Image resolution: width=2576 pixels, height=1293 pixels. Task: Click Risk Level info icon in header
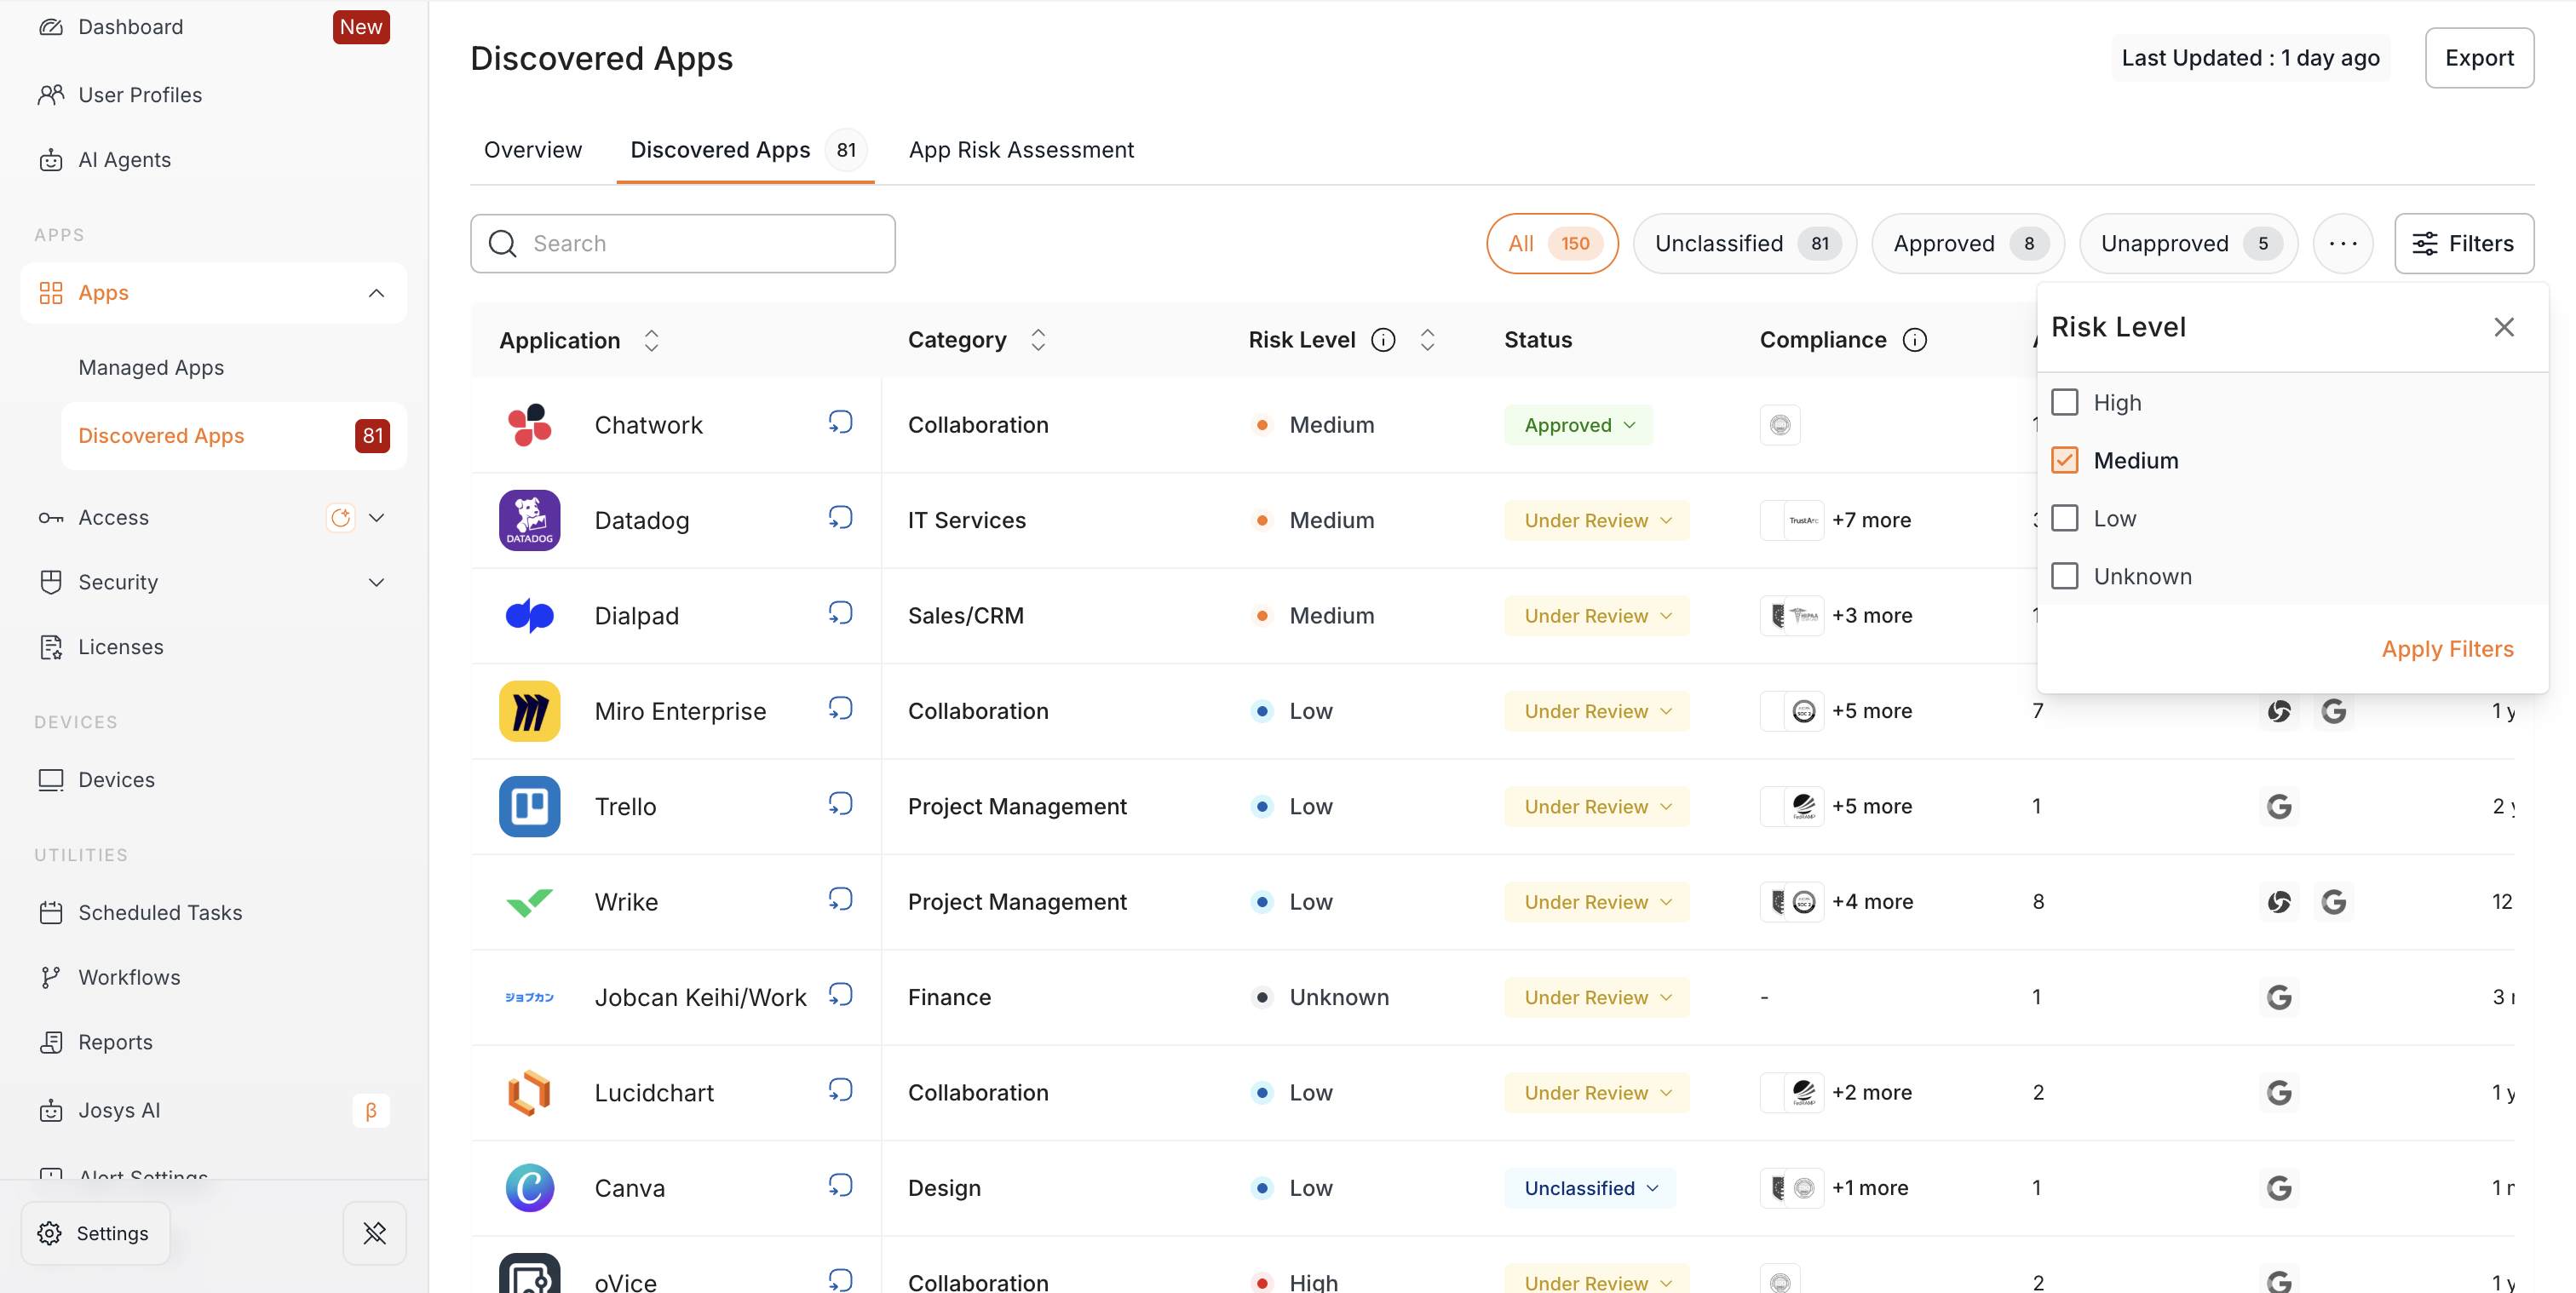(x=1383, y=340)
